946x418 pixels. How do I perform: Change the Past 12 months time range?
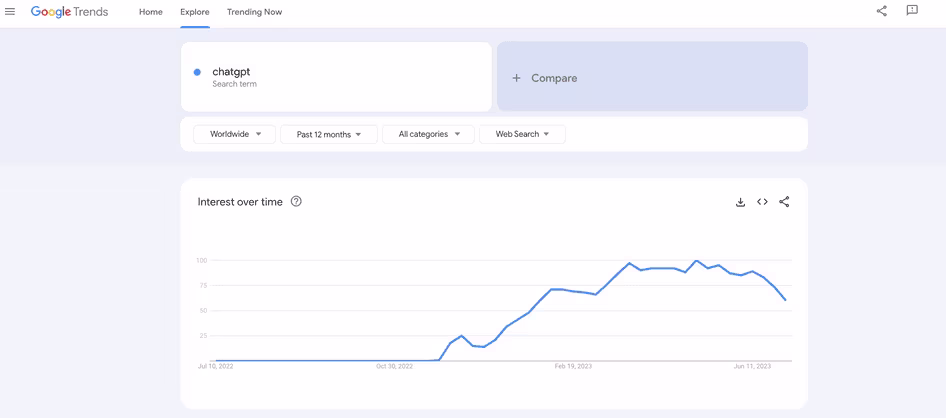(329, 134)
